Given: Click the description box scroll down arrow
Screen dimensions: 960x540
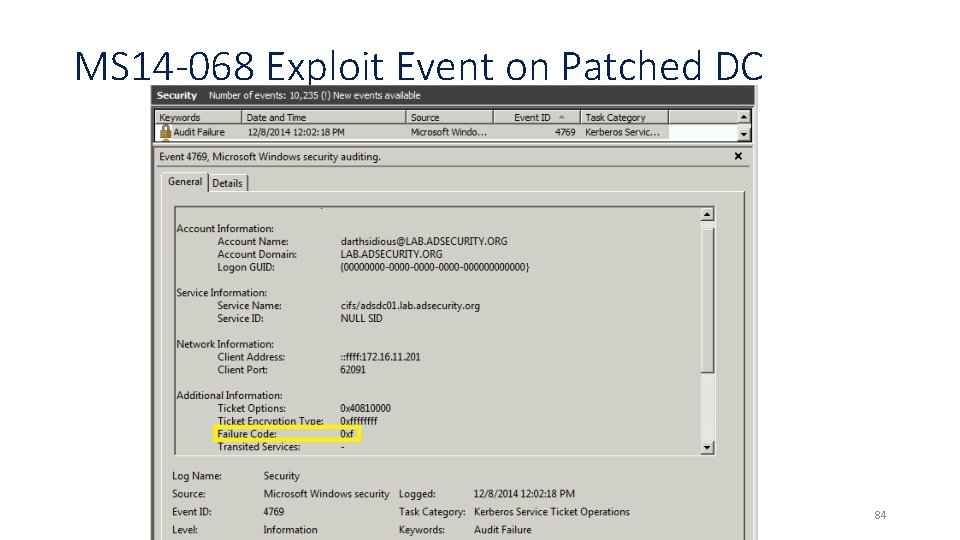Looking at the screenshot, I should [x=707, y=448].
